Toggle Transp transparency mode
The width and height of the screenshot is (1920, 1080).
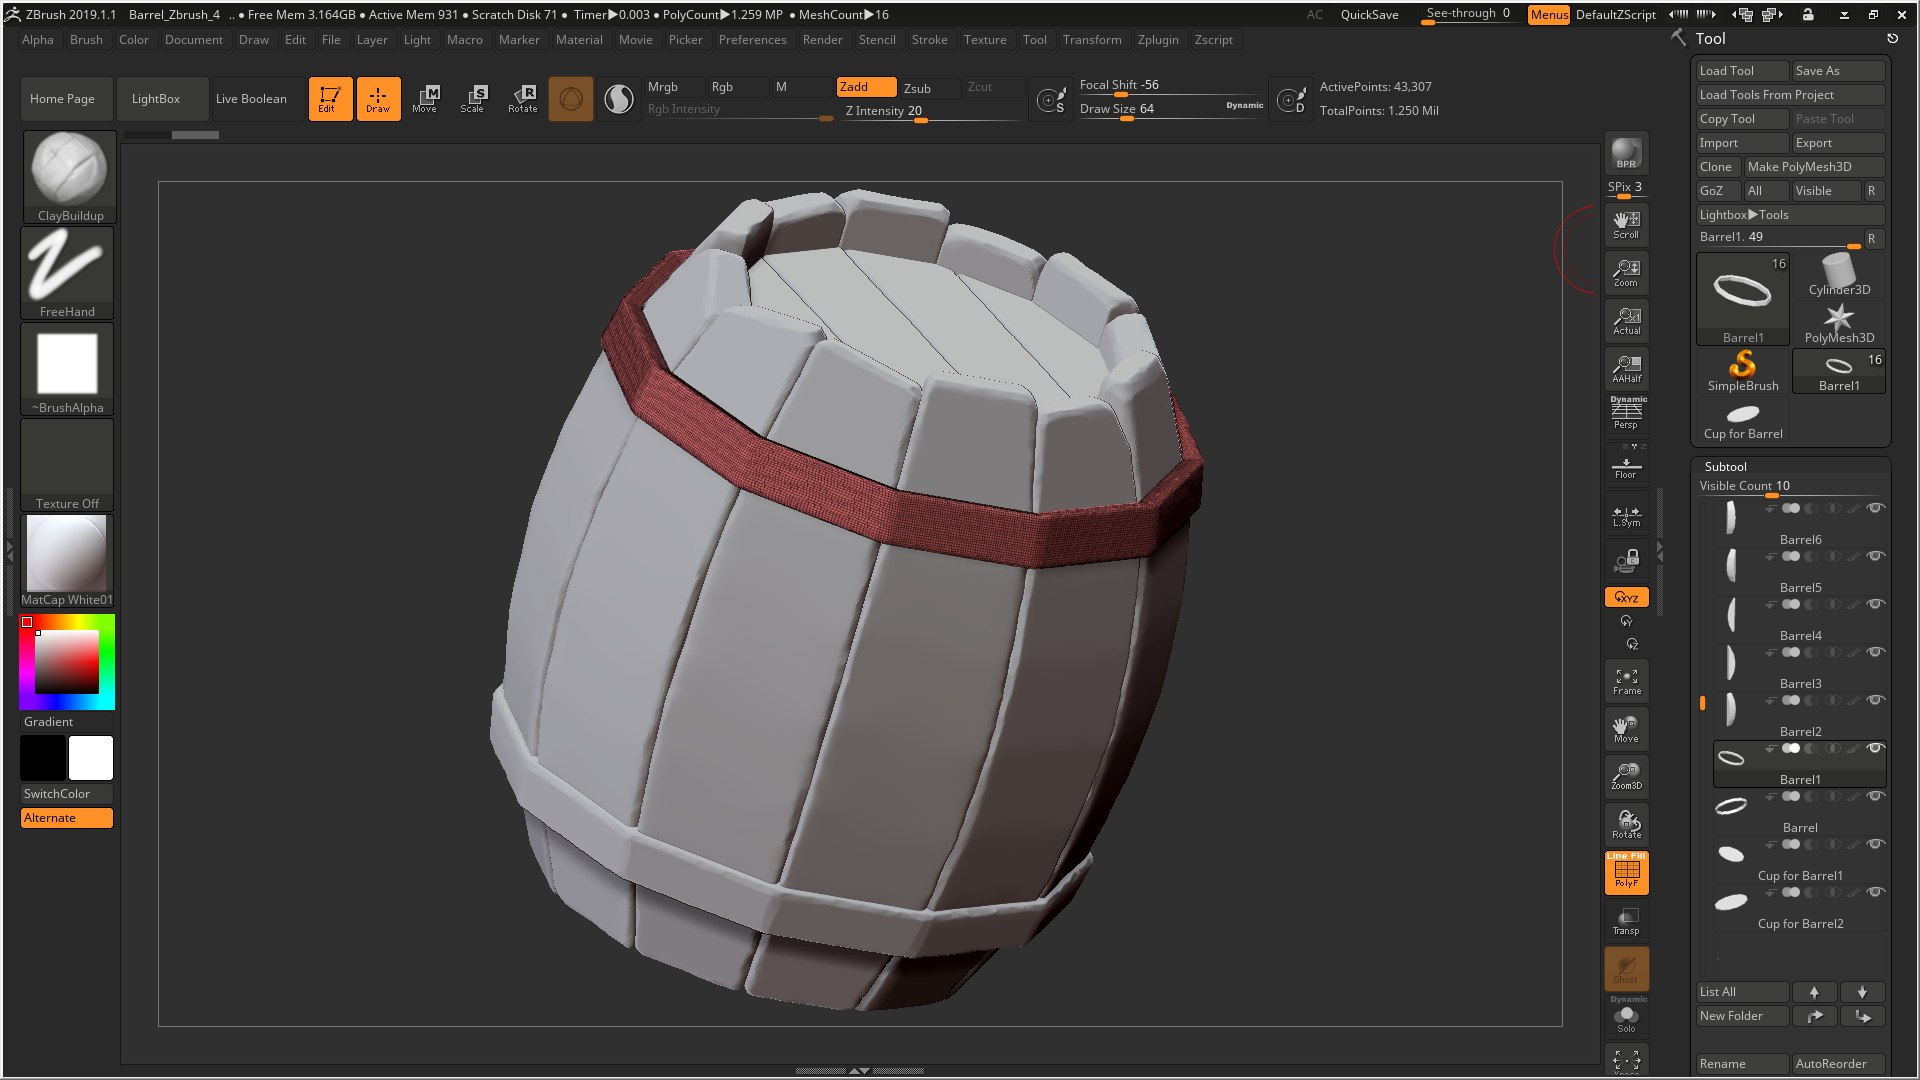coord(1626,921)
